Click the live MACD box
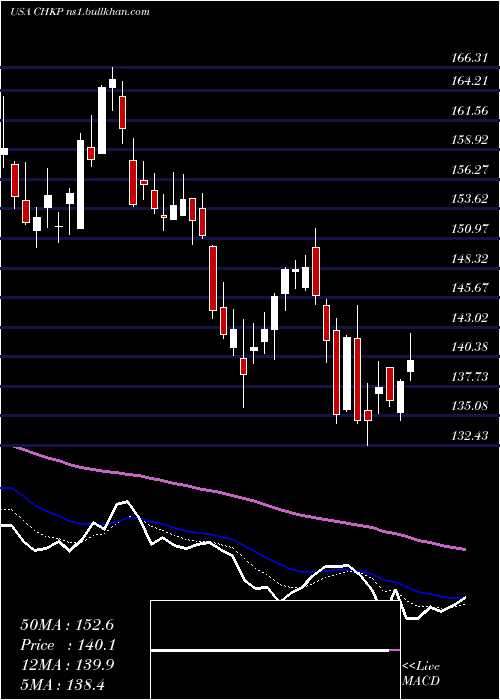The image size is (500, 700). pyautogui.click(x=275, y=650)
